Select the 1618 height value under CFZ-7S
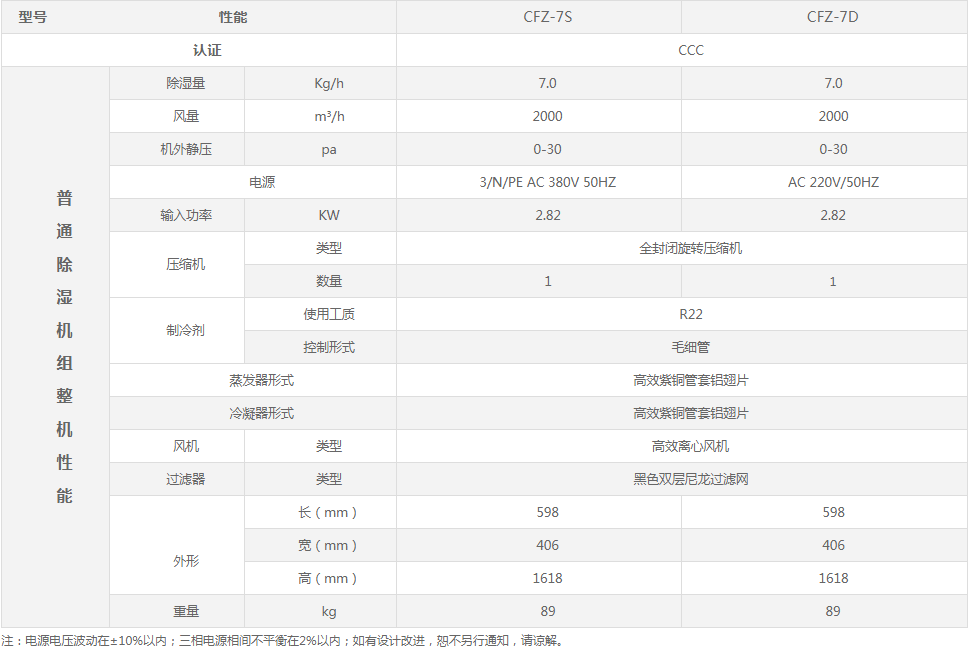This screenshot has width=970, height=661. pos(547,578)
